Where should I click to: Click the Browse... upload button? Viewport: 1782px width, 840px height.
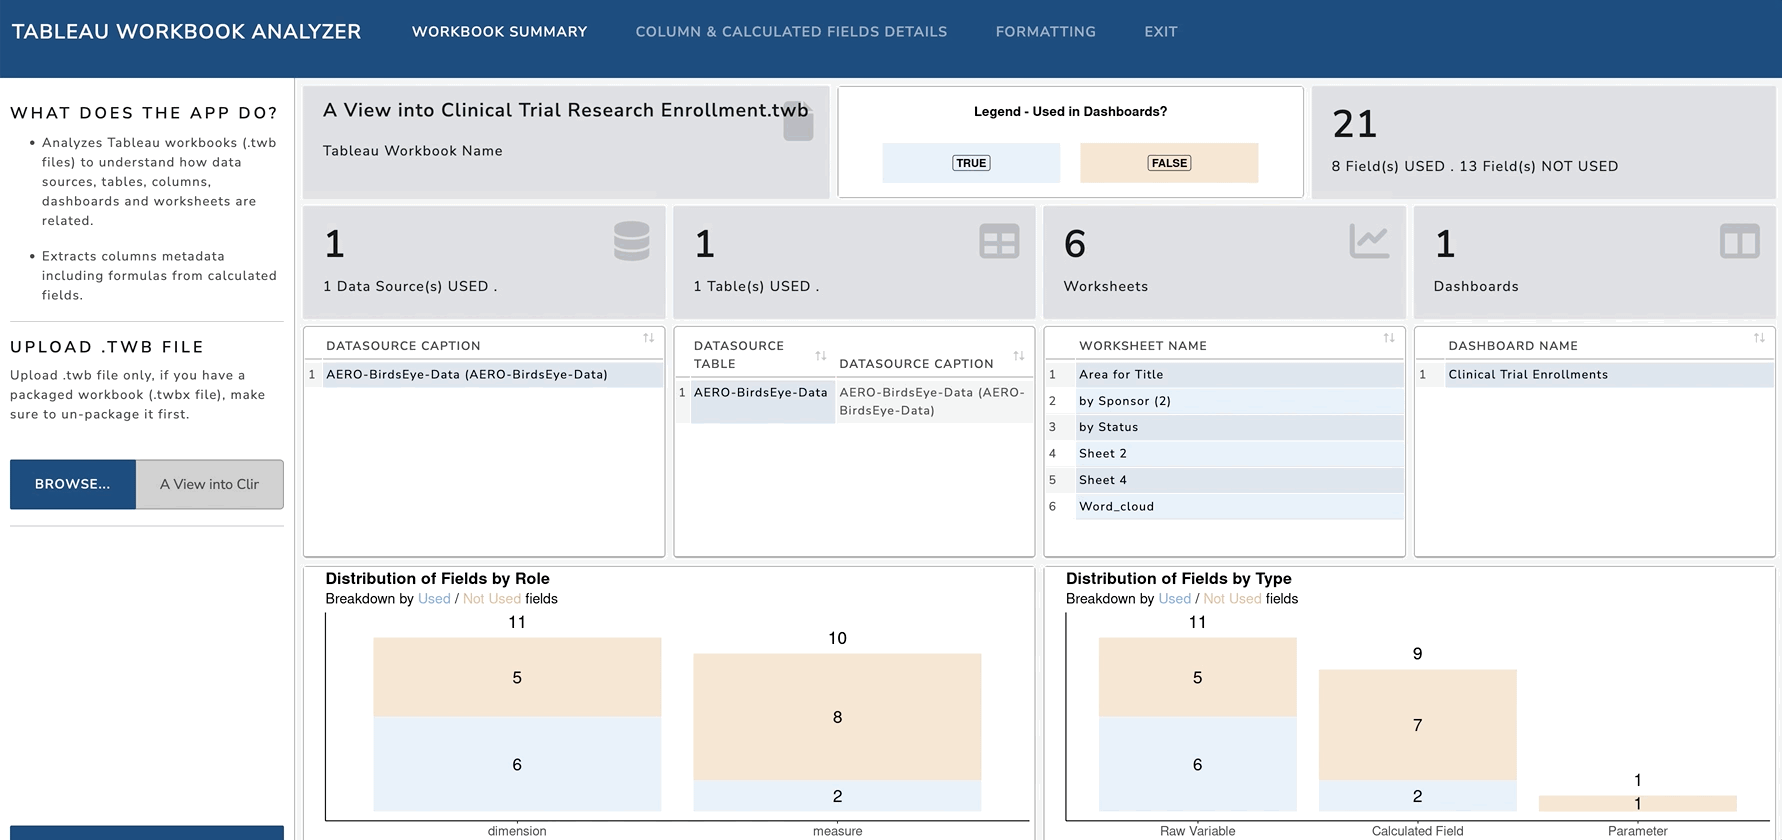pyautogui.click(x=73, y=484)
